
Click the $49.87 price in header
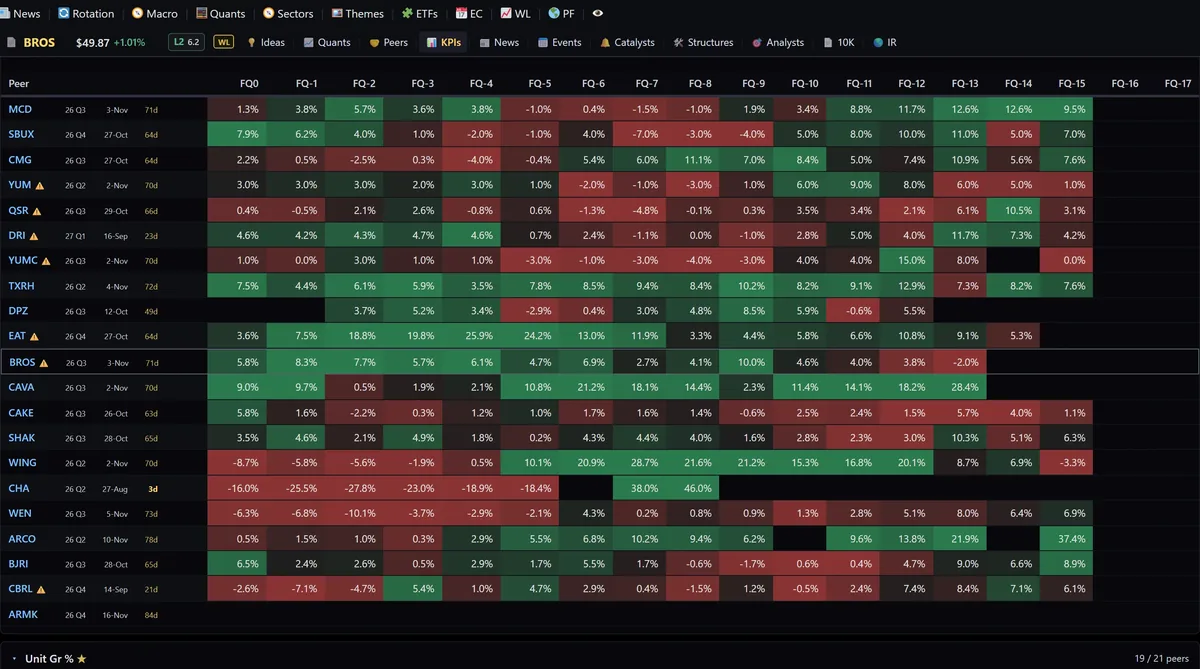pos(93,43)
